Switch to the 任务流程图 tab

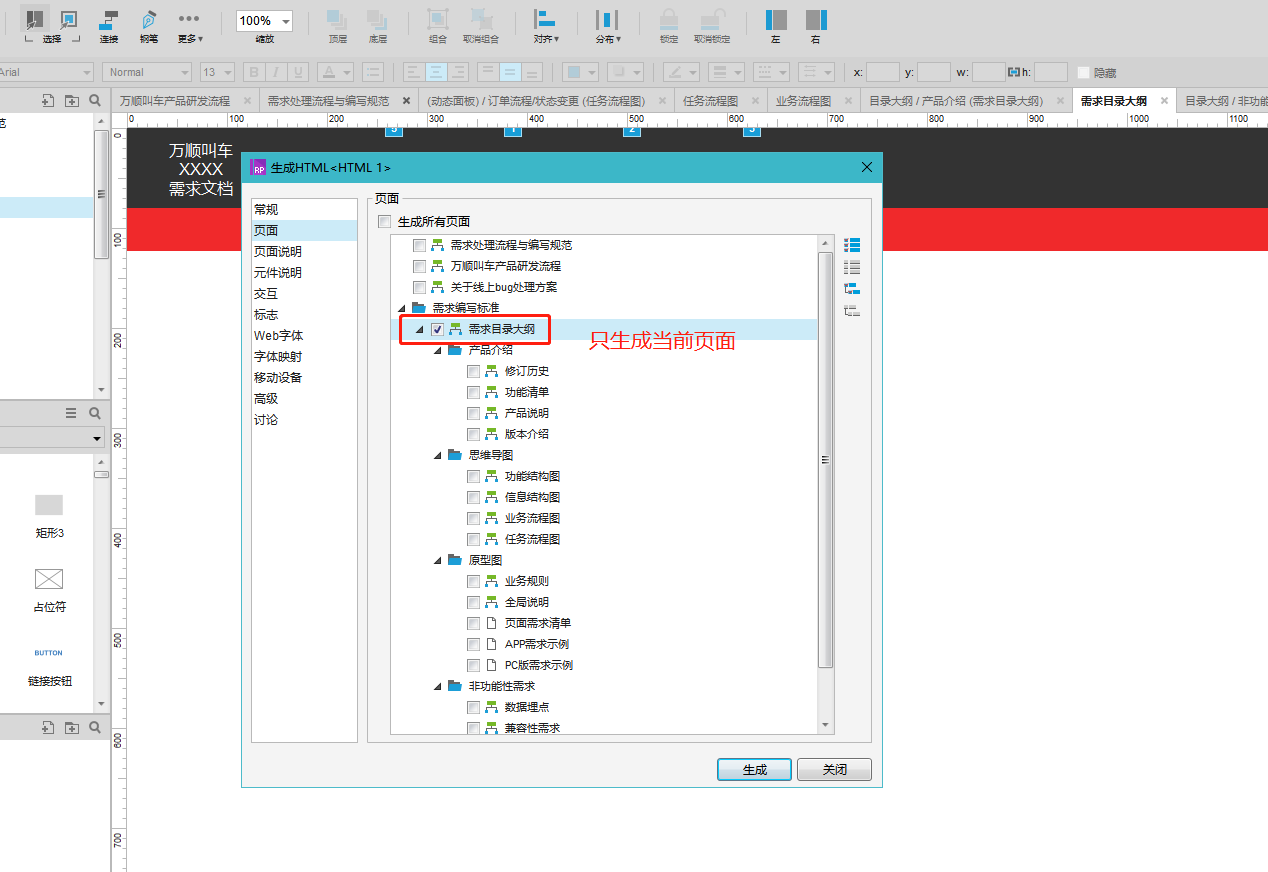pos(710,101)
